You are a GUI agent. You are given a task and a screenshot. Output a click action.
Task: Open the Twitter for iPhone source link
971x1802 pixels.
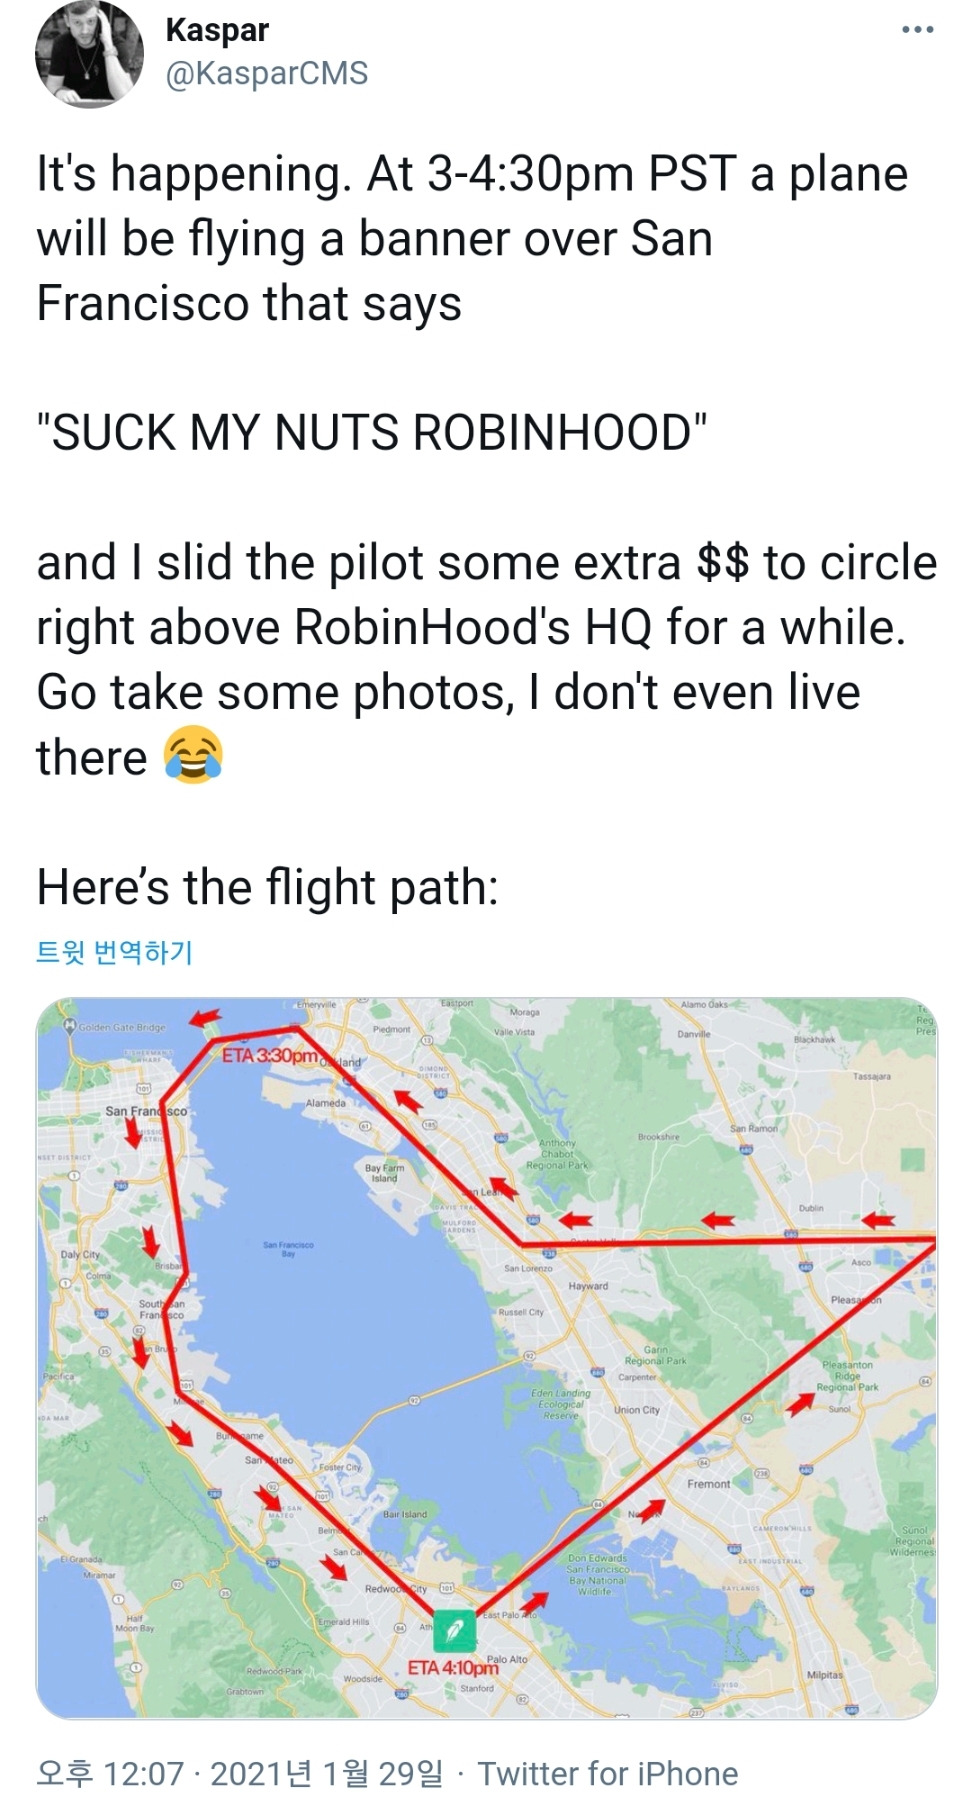tap(607, 1774)
